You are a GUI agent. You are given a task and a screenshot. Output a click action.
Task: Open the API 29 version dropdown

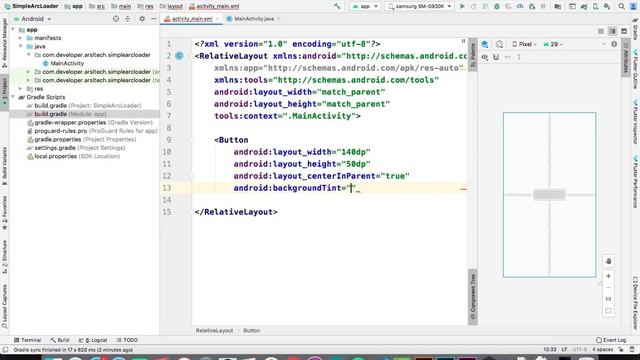pos(553,44)
